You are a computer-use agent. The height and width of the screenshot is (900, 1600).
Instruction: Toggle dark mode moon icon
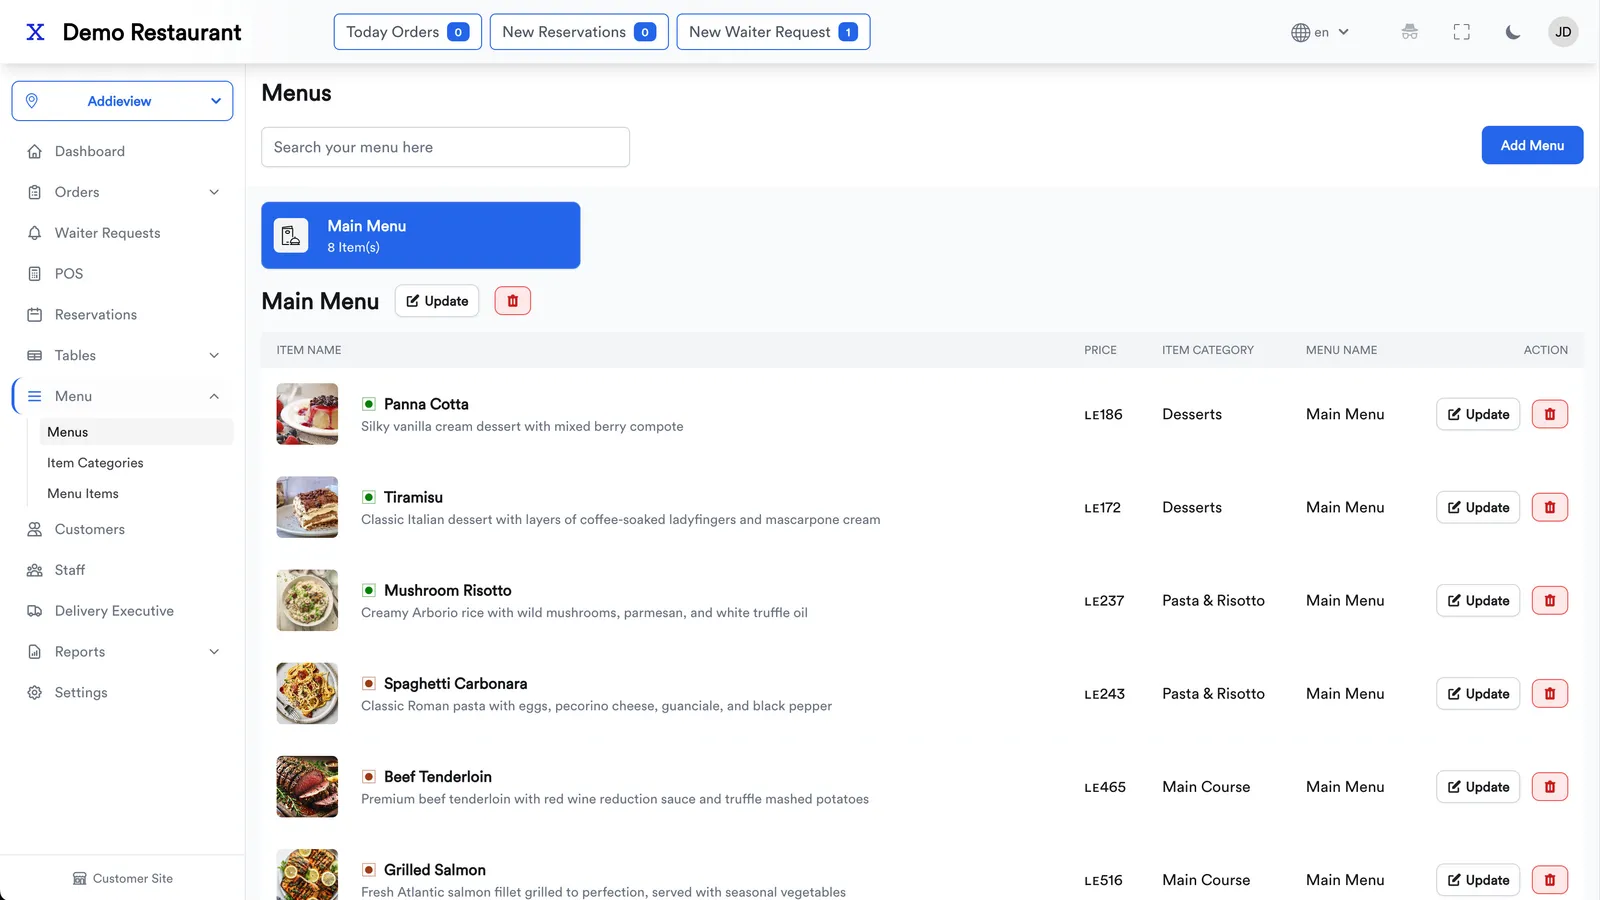tap(1513, 32)
